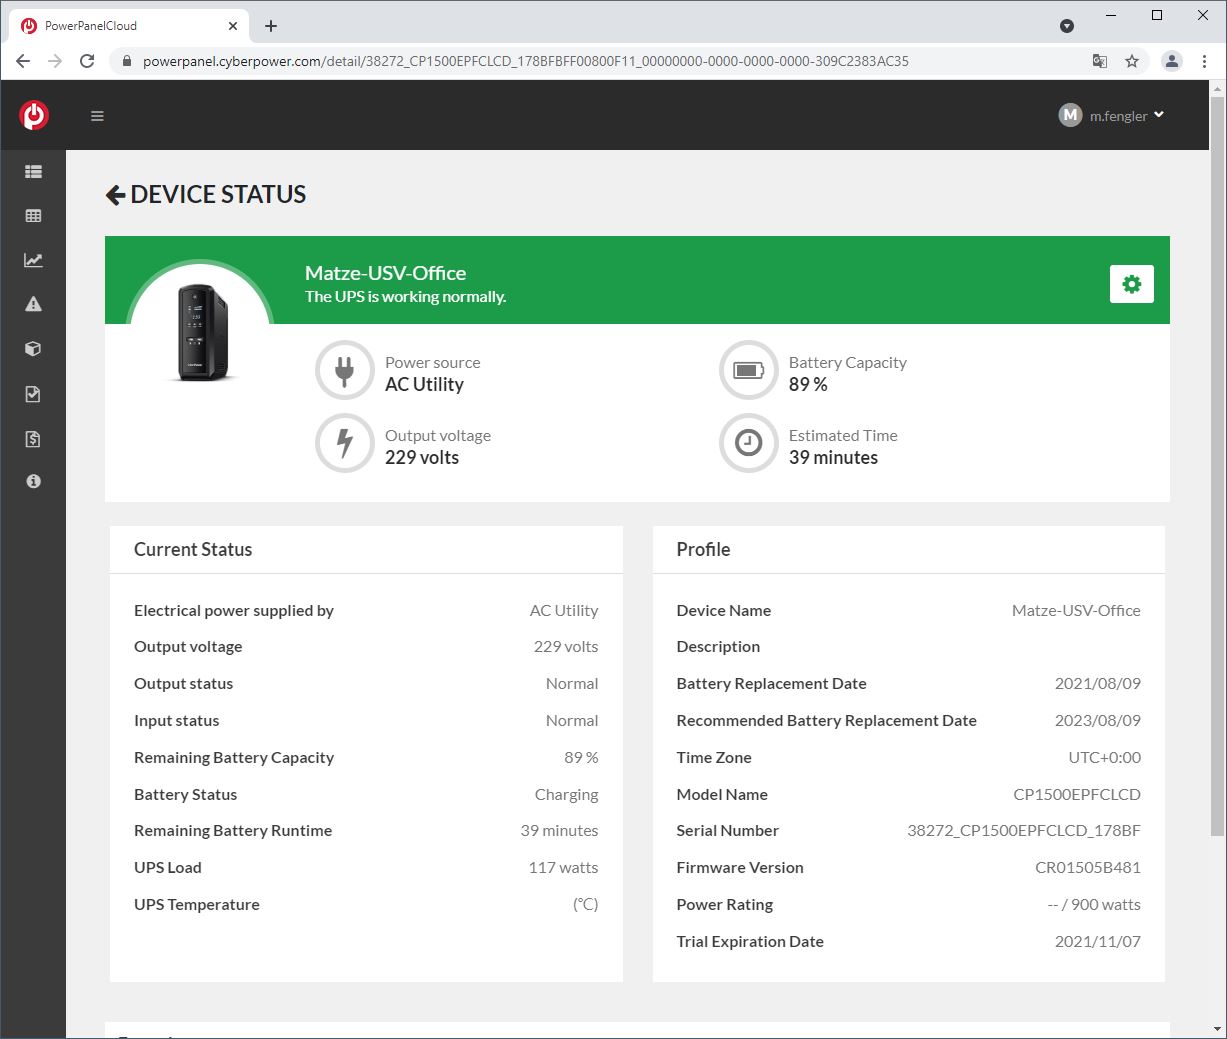Open the warning triangle alerts page
Viewport: 1227px width, 1039px height.
point(33,304)
